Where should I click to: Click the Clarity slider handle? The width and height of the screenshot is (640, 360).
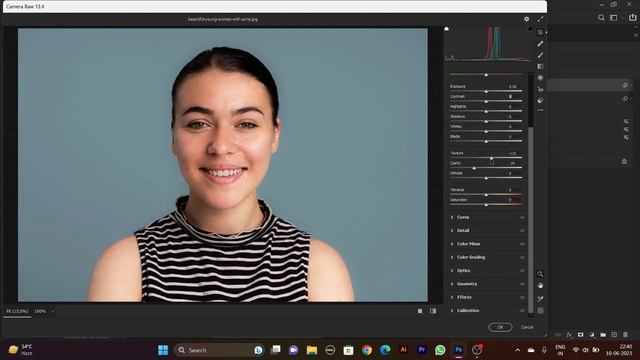click(x=474, y=168)
